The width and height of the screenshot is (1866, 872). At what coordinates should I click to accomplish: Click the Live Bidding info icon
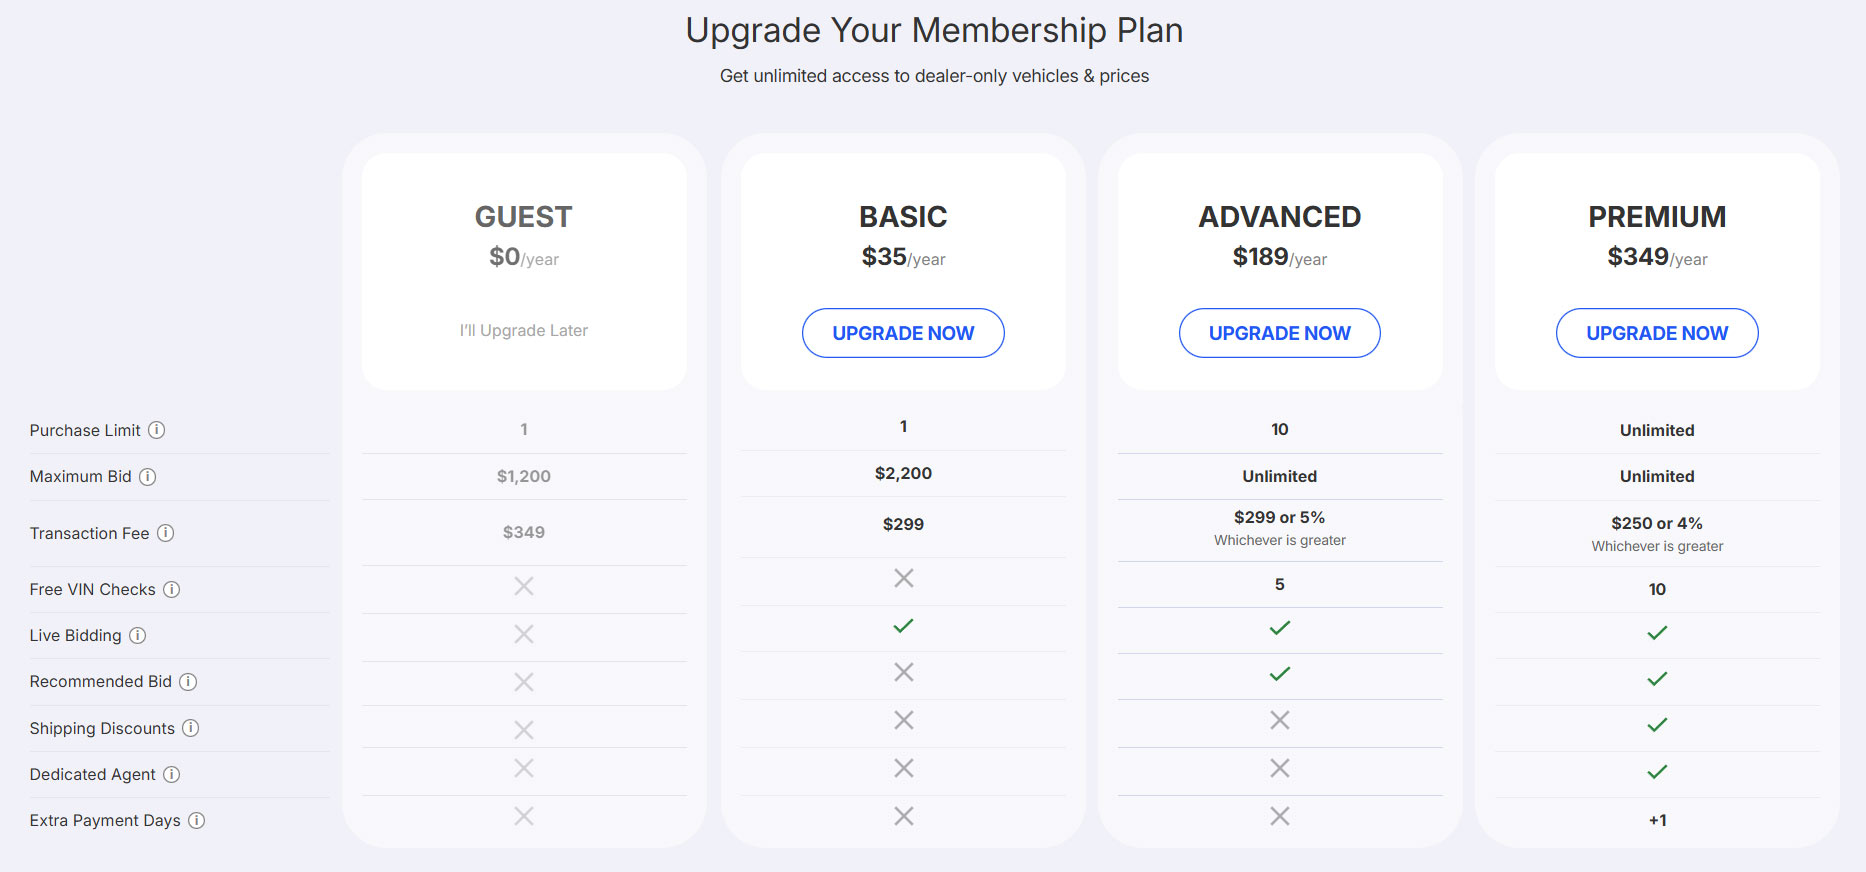click(x=140, y=636)
